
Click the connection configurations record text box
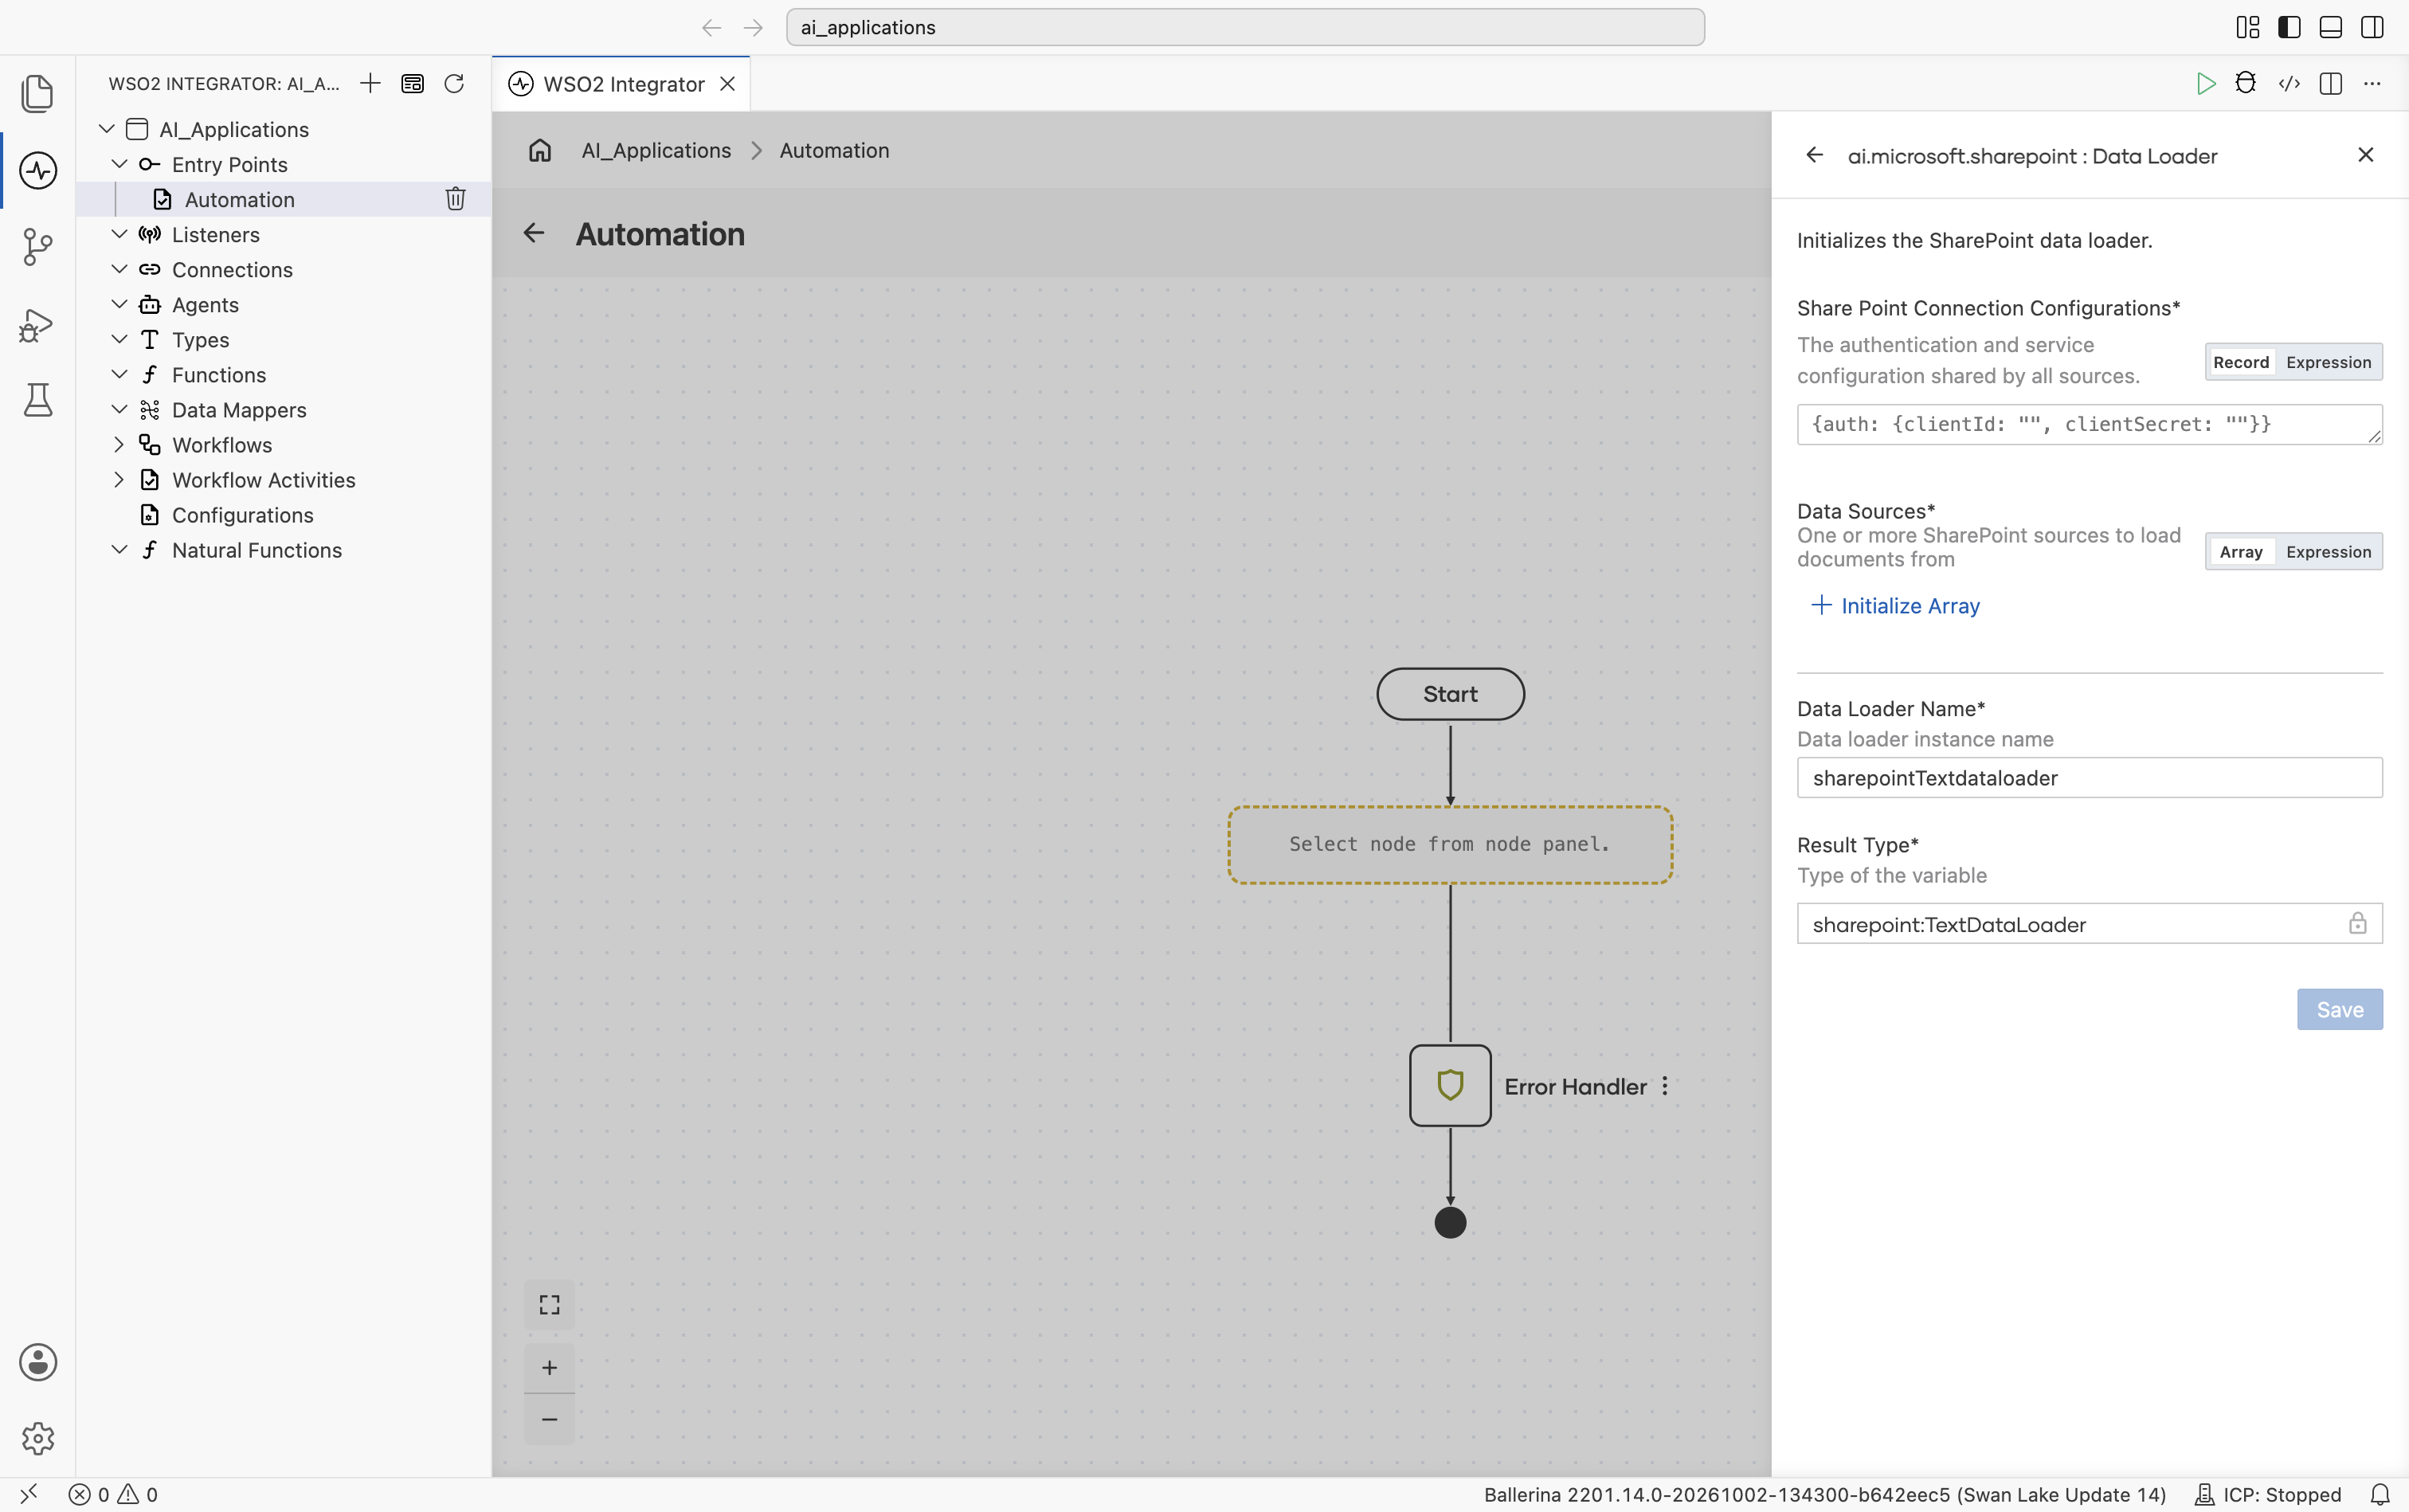[x=2089, y=424]
